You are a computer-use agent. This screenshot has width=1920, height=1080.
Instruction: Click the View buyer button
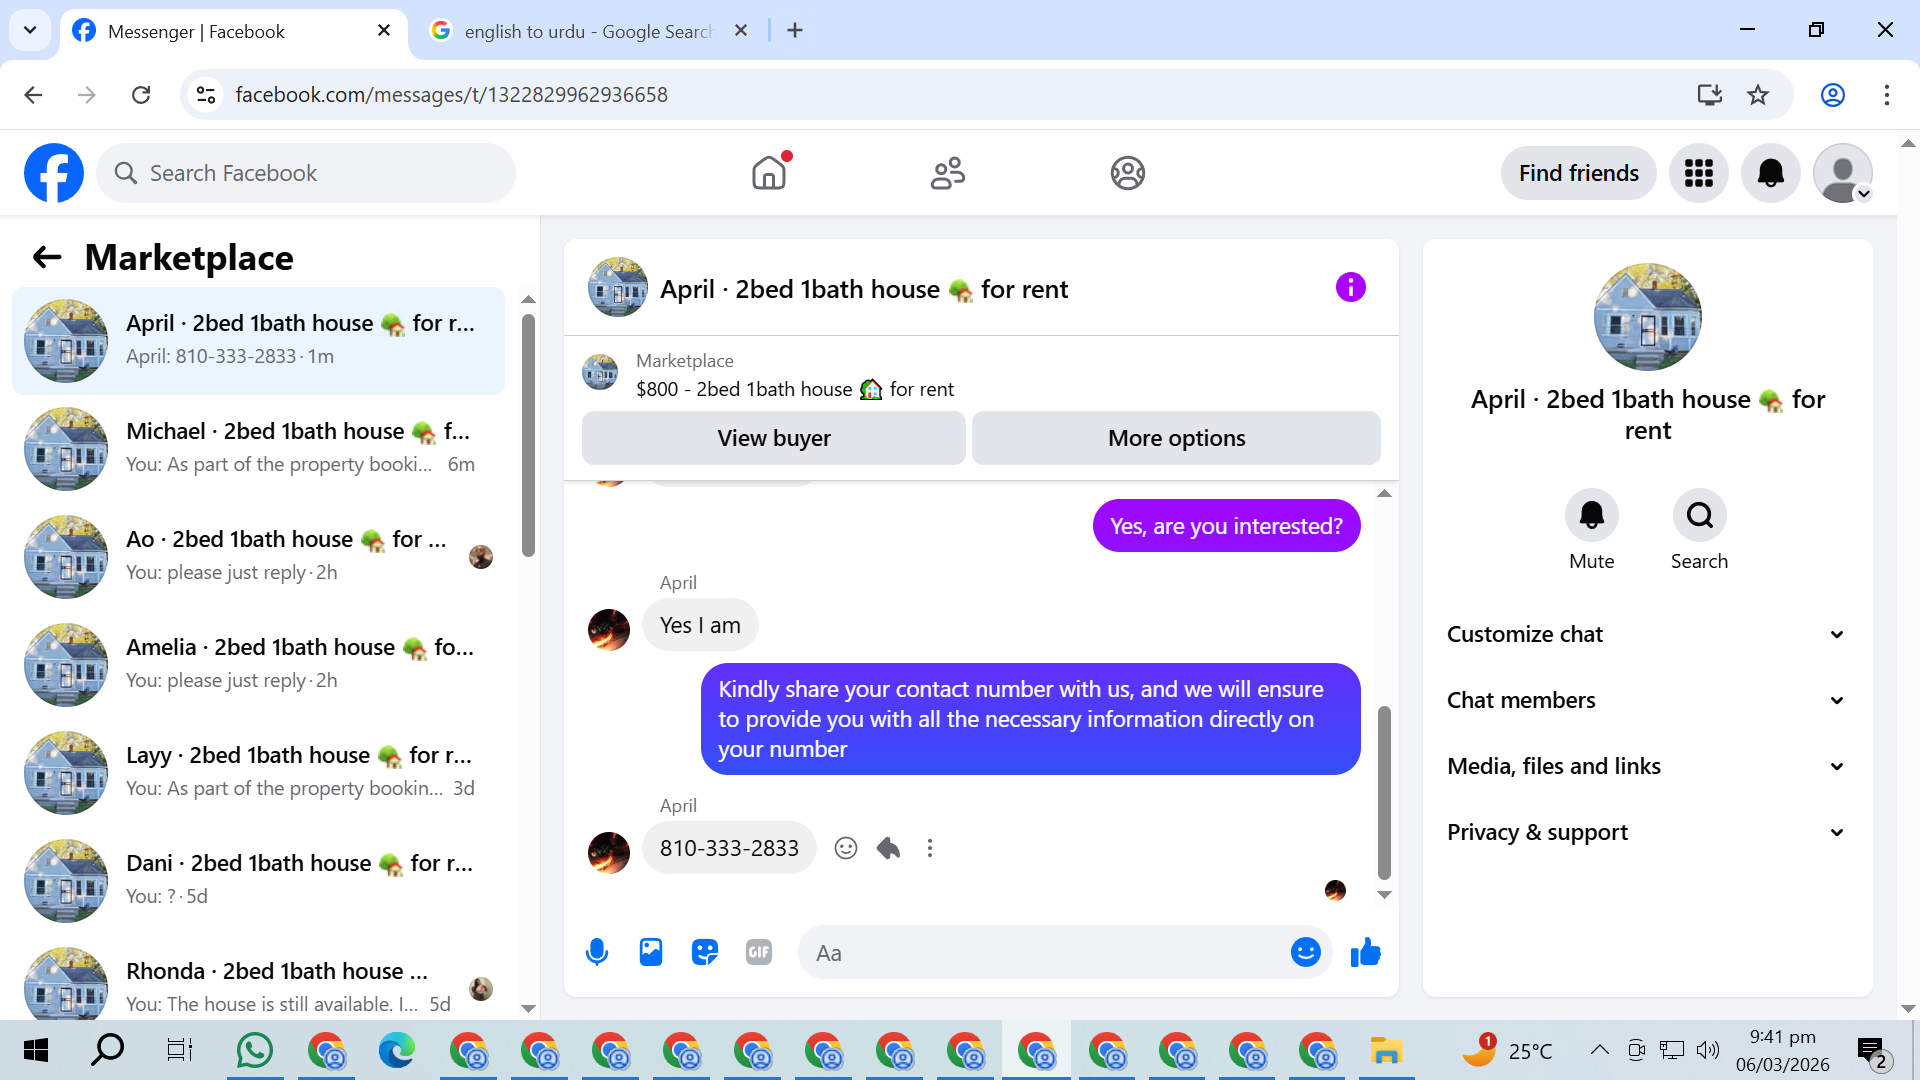(x=773, y=438)
